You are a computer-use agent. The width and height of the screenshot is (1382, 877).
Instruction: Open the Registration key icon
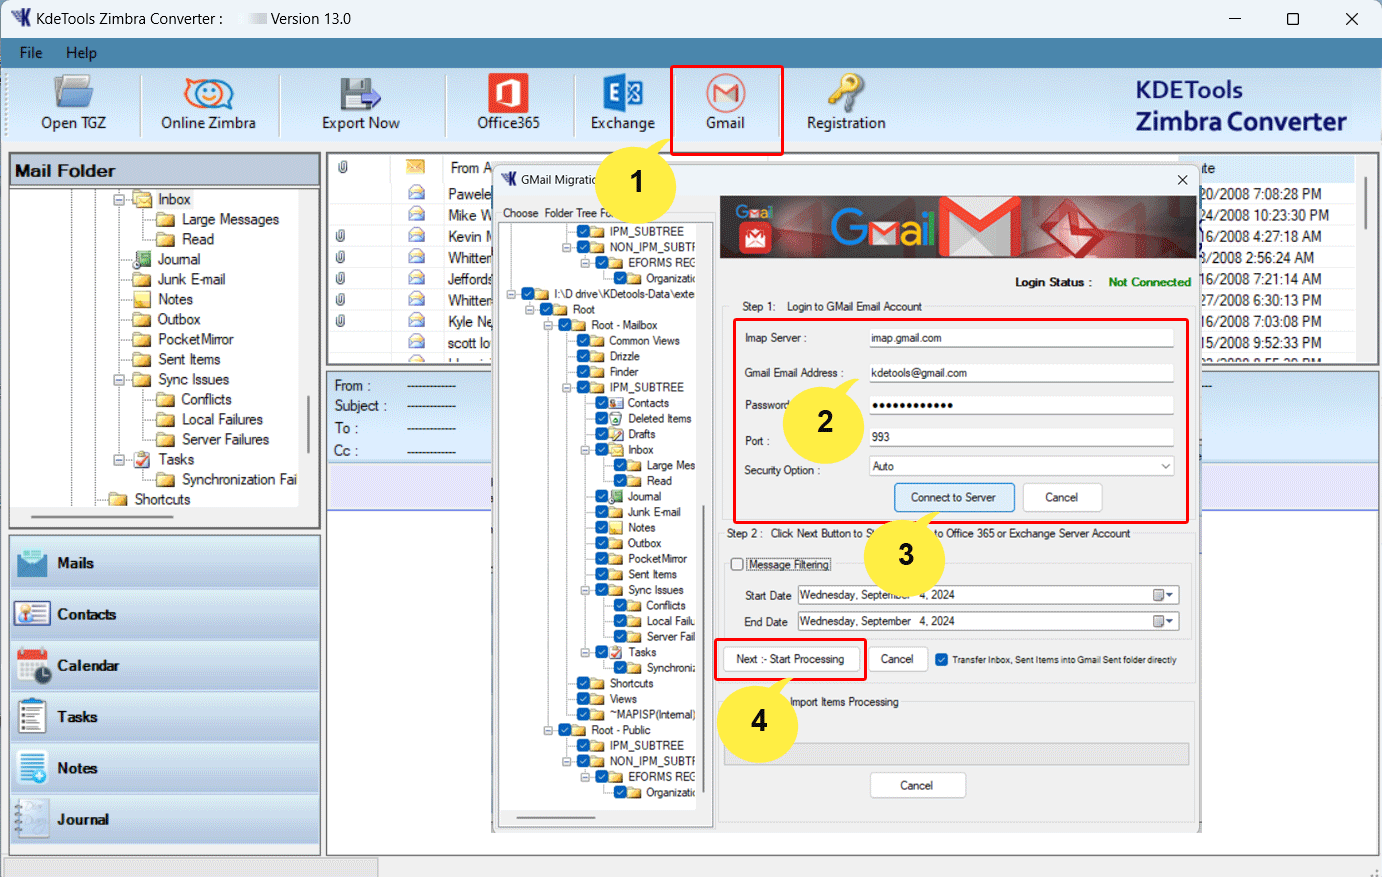coord(846,103)
